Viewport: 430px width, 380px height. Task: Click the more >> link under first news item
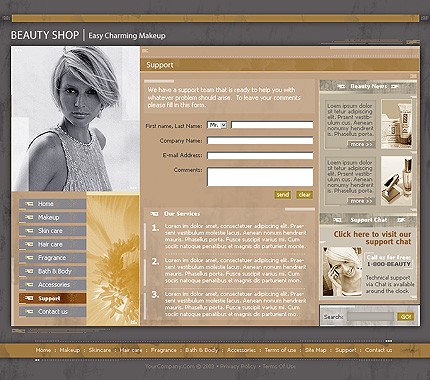pos(361,144)
